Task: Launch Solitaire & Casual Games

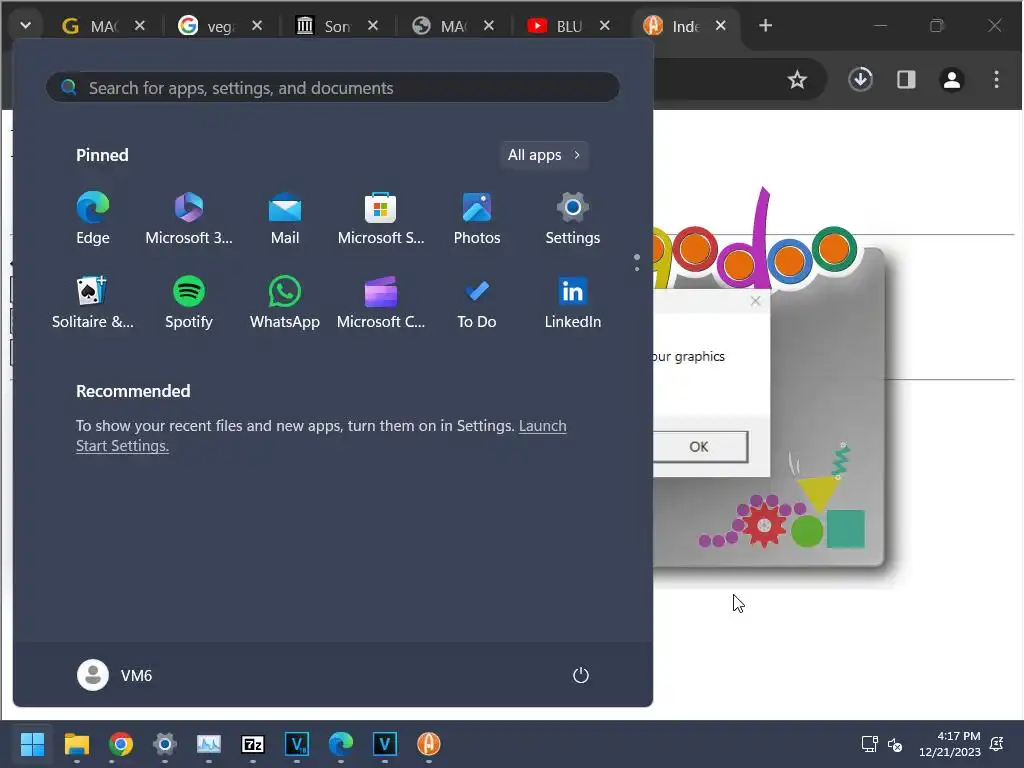Action: pyautogui.click(x=93, y=302)
